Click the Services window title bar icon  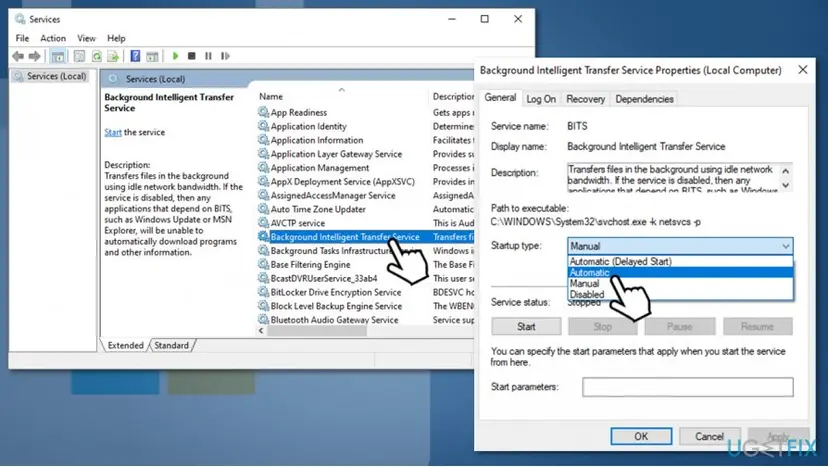tap(20, 19)
